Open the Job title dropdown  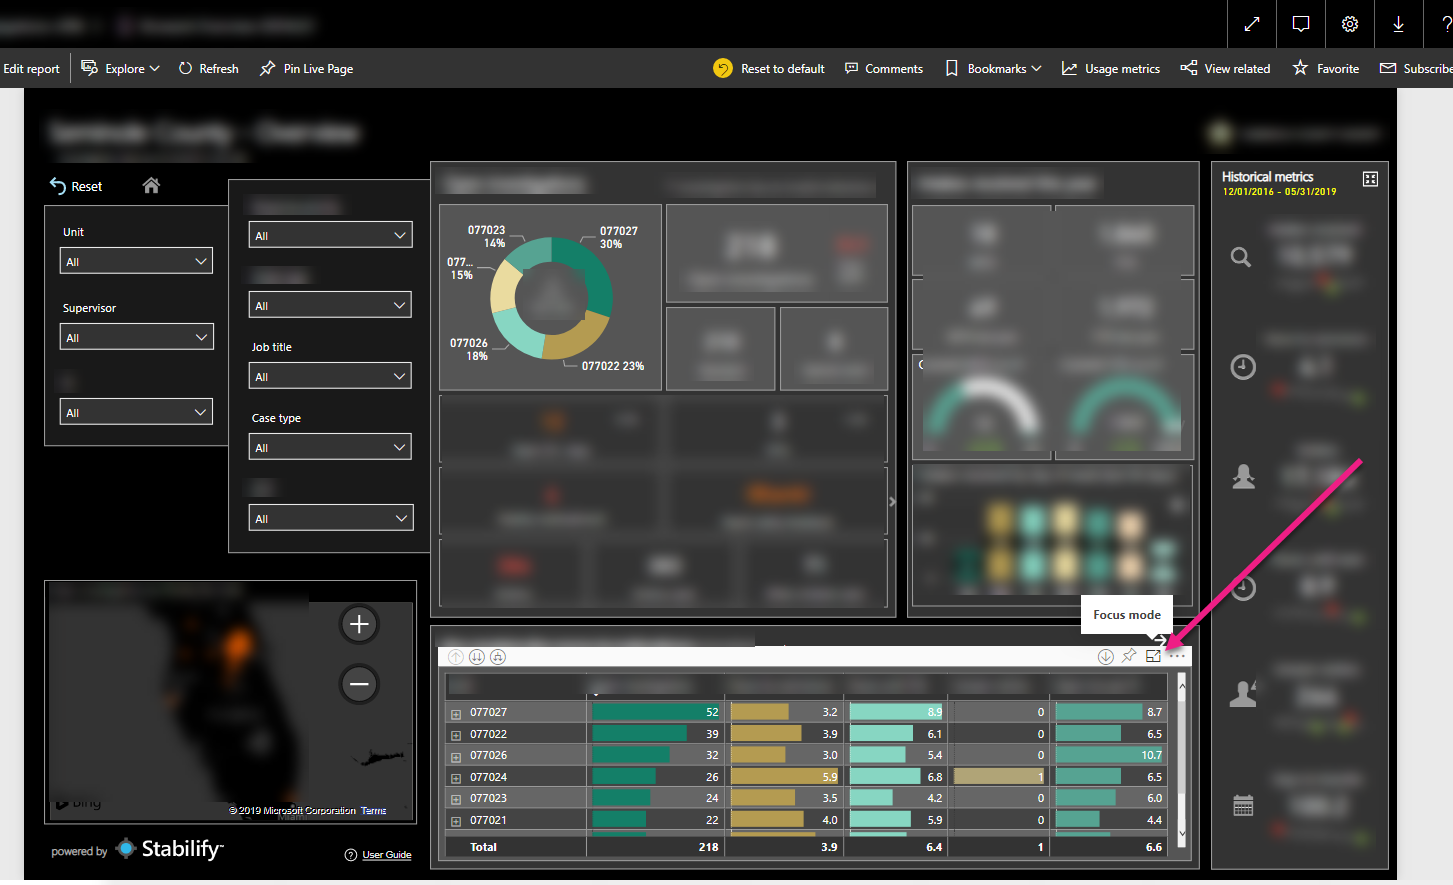[x=330, y=376]
